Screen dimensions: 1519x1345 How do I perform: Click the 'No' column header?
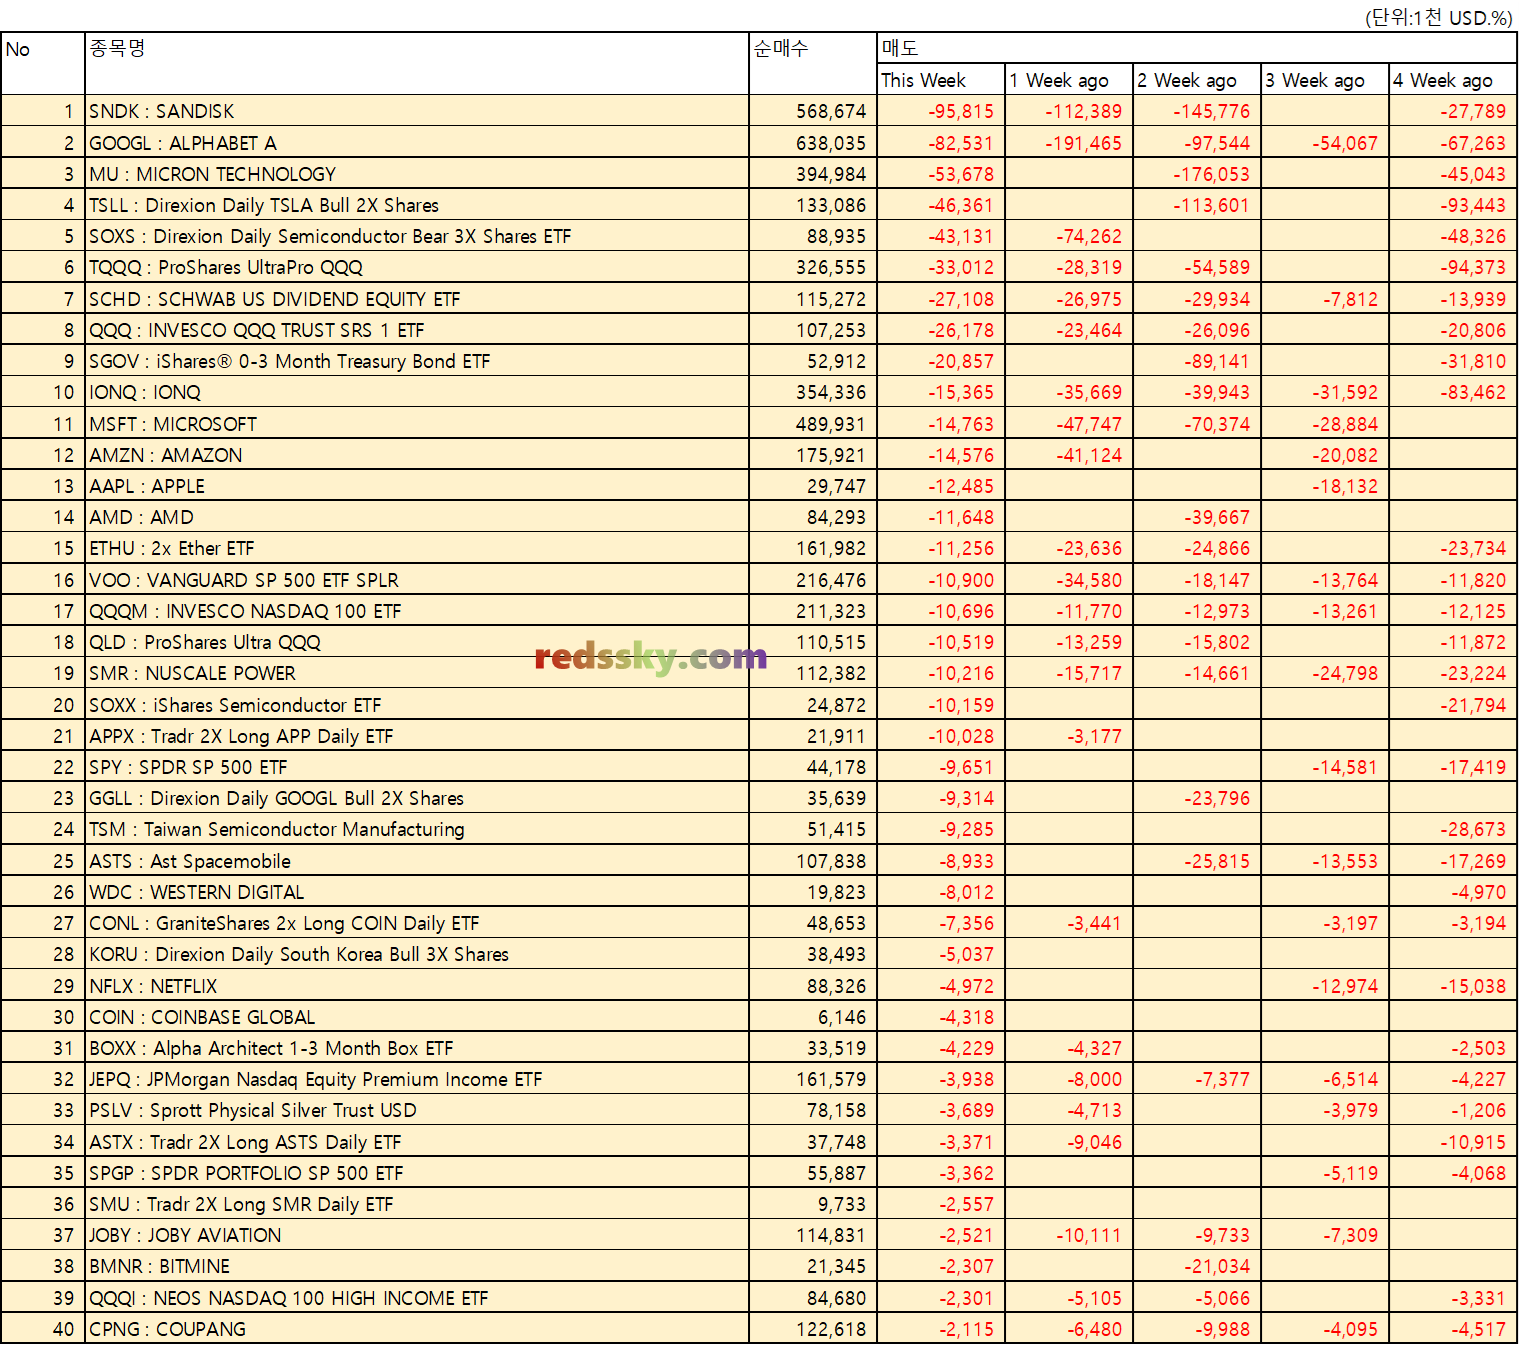(43, 64)
